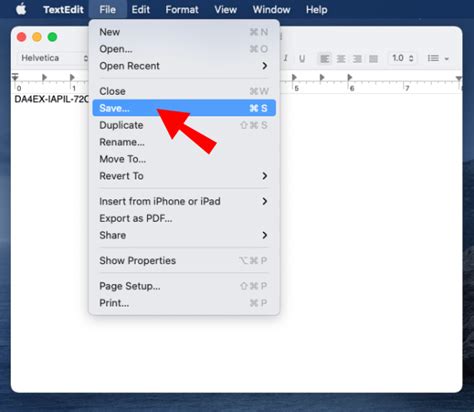Viewport: 474px width, 412px height.
Task: Click the yellow minimize window button
Action: click(37, 37)
